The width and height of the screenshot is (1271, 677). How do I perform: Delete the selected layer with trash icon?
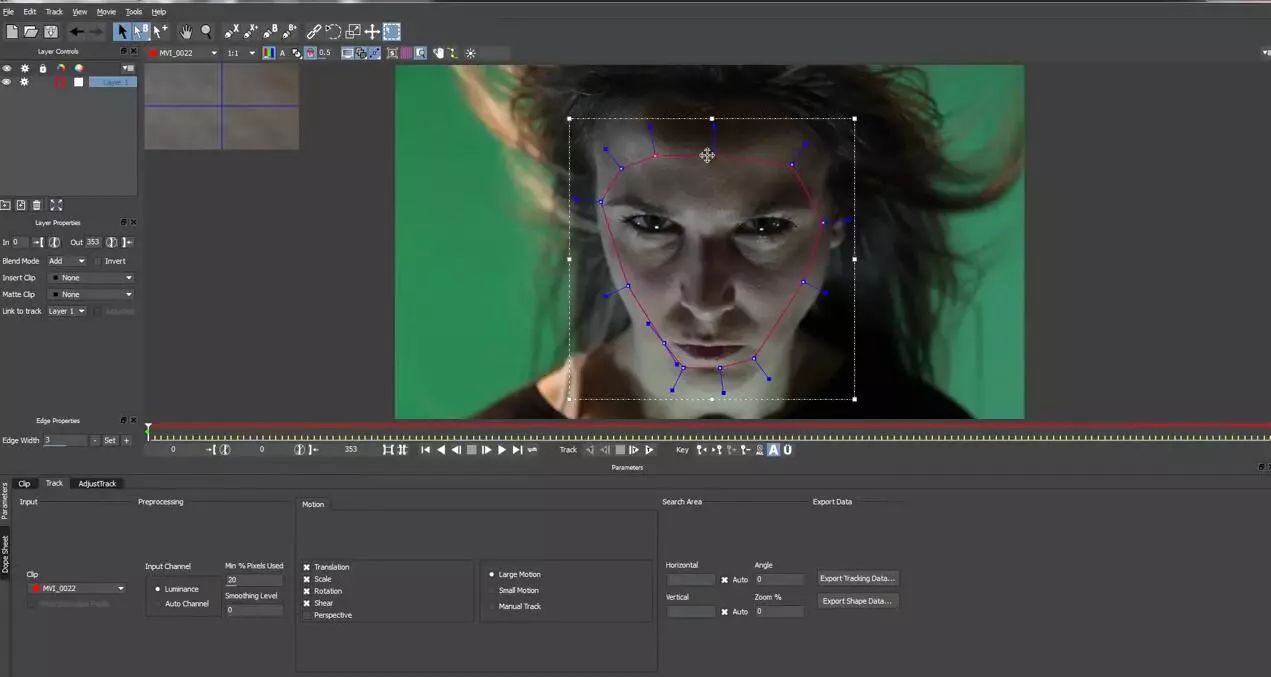[x=37, y=205]
